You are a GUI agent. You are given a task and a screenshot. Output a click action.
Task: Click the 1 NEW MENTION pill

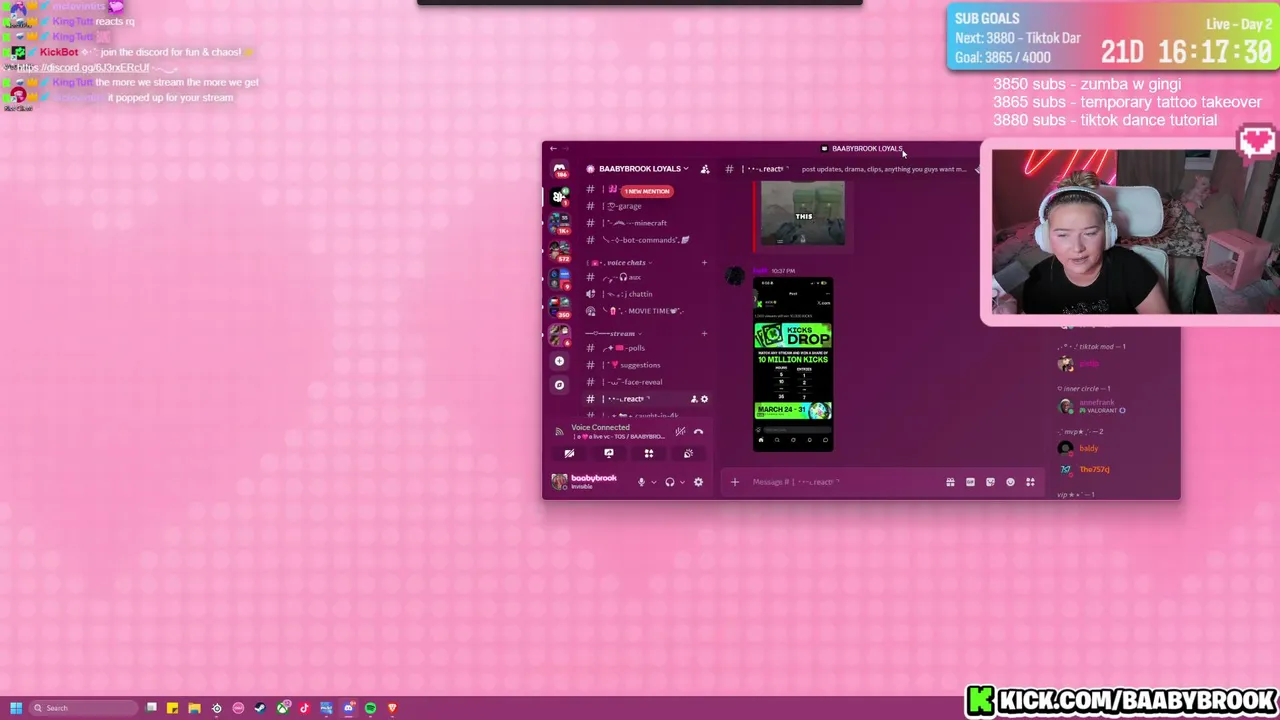click(646, 191)
